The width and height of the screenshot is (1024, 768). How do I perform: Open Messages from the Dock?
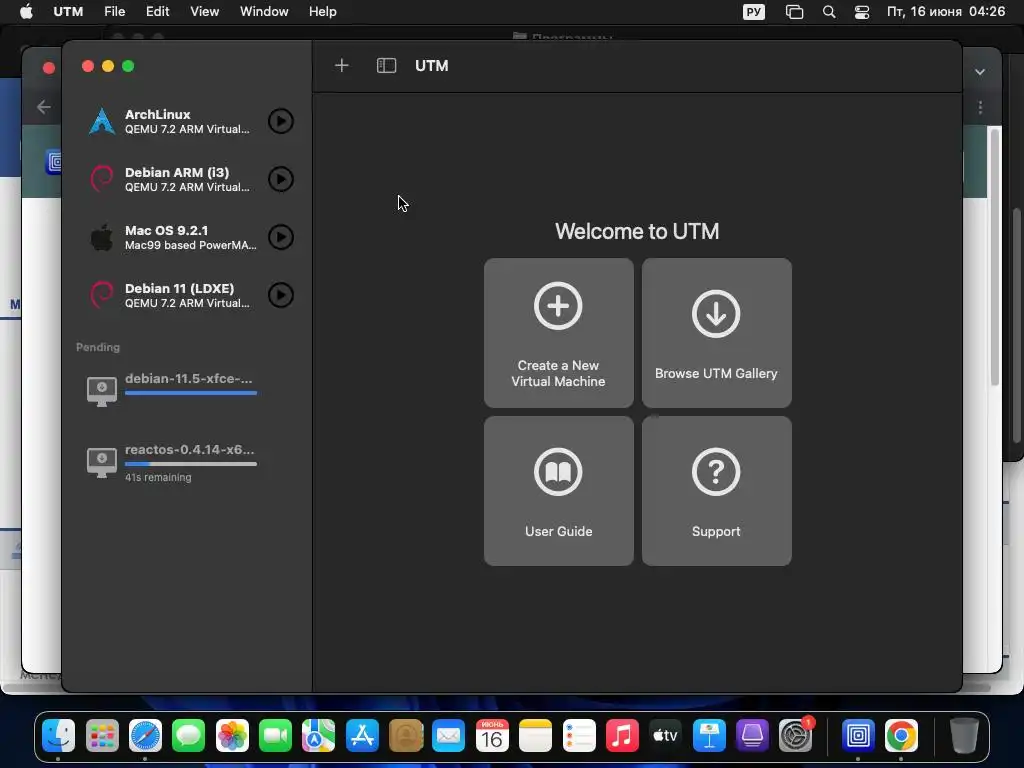click(x=189, y=736)
